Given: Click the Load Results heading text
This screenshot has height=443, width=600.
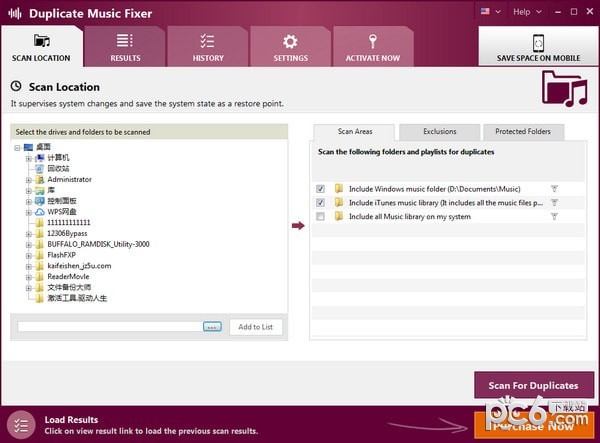Looking at the screenshot, I should (71, 420).
